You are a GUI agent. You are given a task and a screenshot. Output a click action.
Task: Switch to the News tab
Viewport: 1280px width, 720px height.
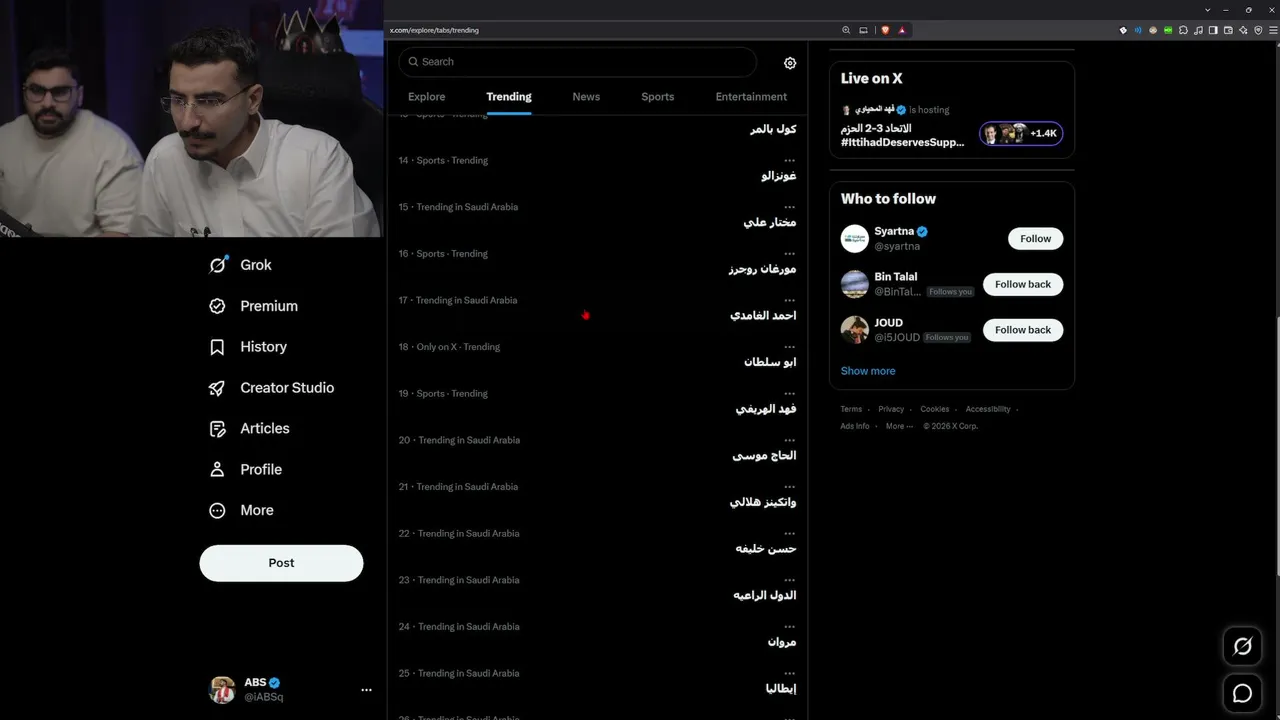(586, 97)
